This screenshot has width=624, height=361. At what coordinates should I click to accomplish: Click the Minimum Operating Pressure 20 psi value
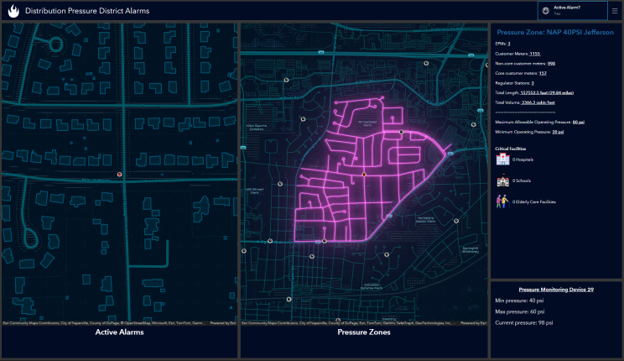(x=558, y=132)
